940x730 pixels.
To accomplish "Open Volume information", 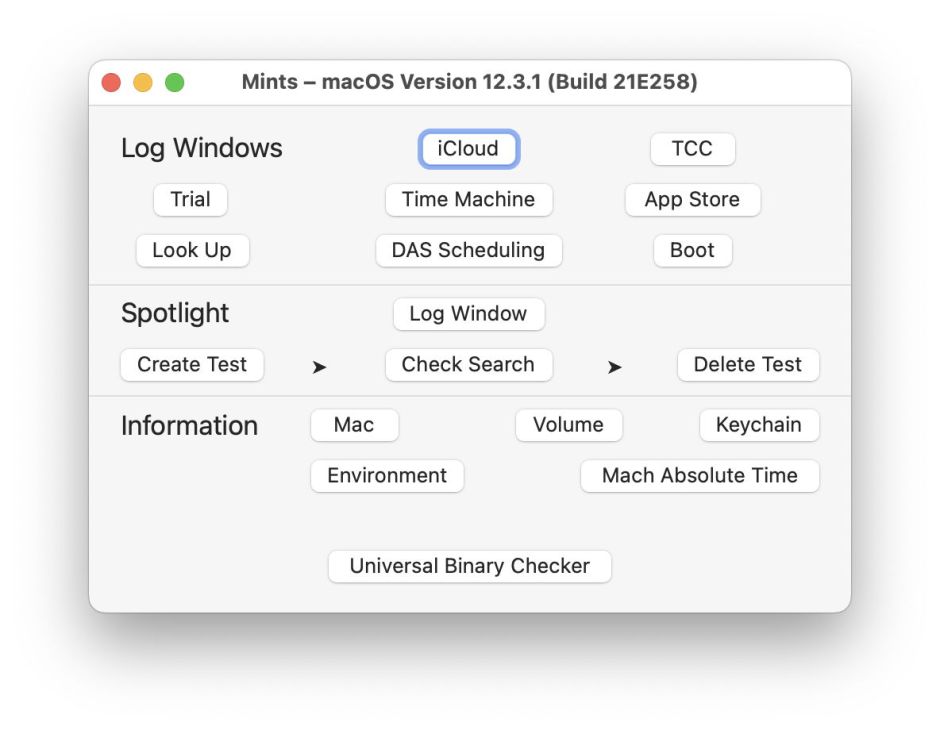I will tap(568, 425).
